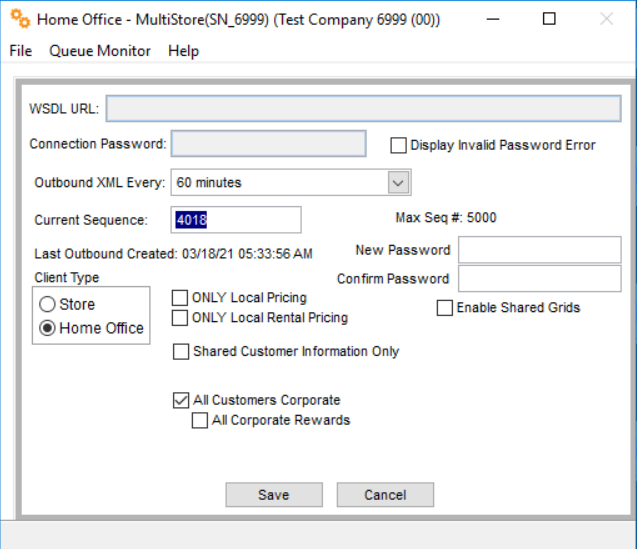Click into the WSDL URL field
Image resolution: width=637 pixels, height=549 pixels.
point(364,108)
